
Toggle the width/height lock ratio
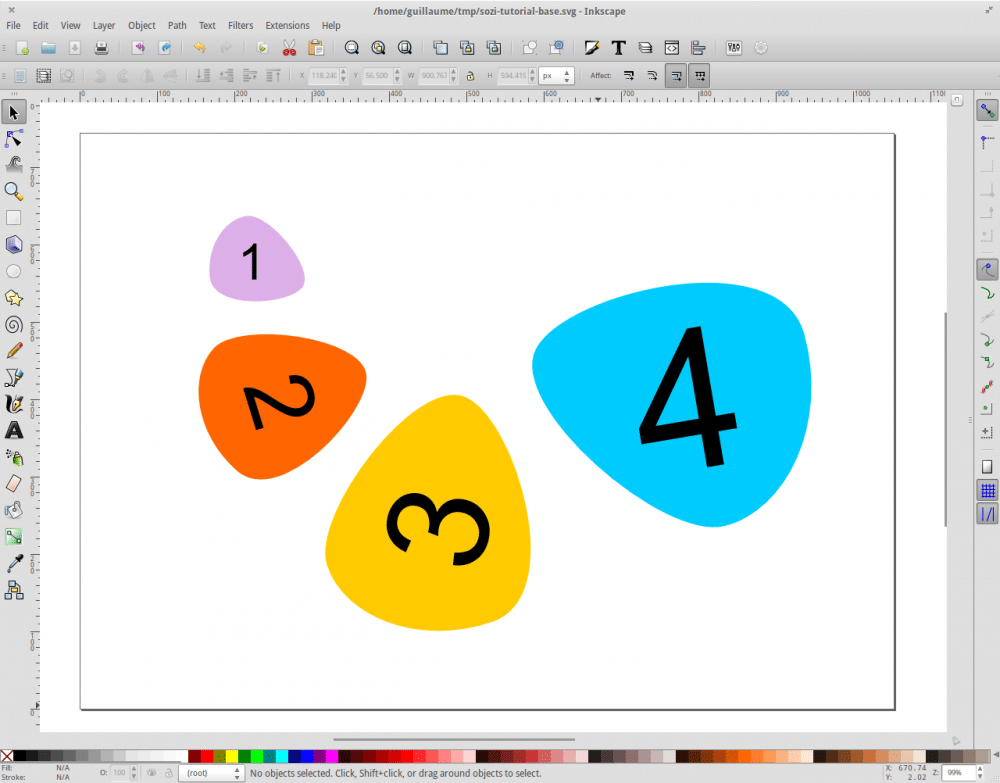pos(470,75)
